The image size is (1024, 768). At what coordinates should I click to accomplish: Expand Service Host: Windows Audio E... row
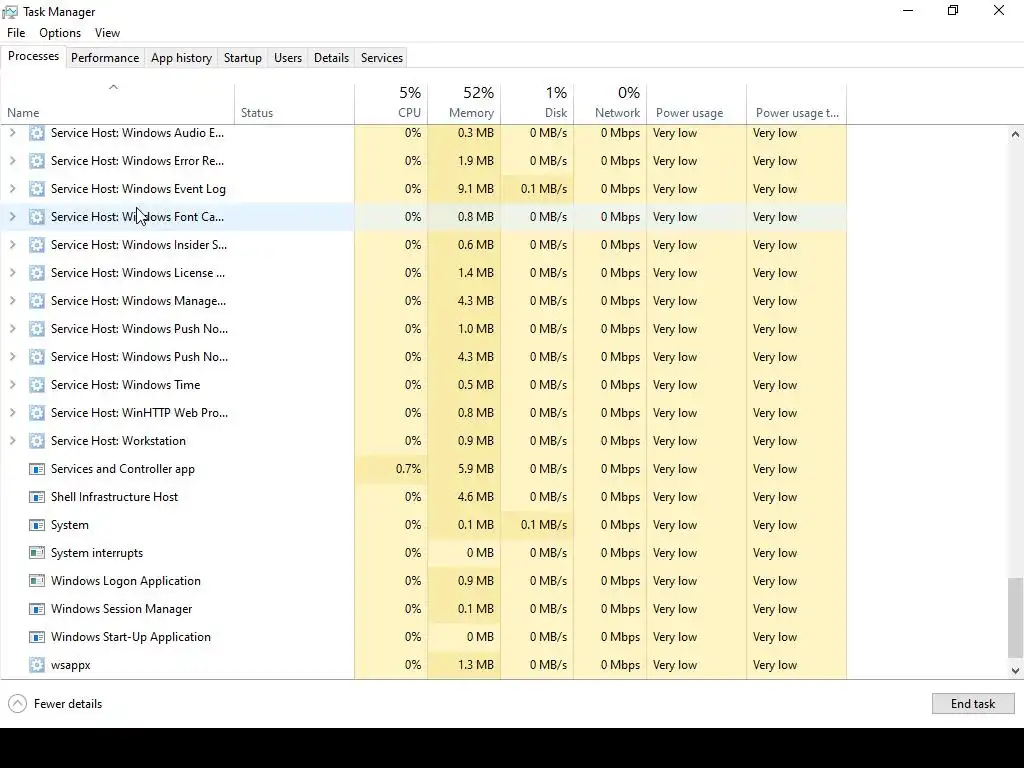point(12,133)
